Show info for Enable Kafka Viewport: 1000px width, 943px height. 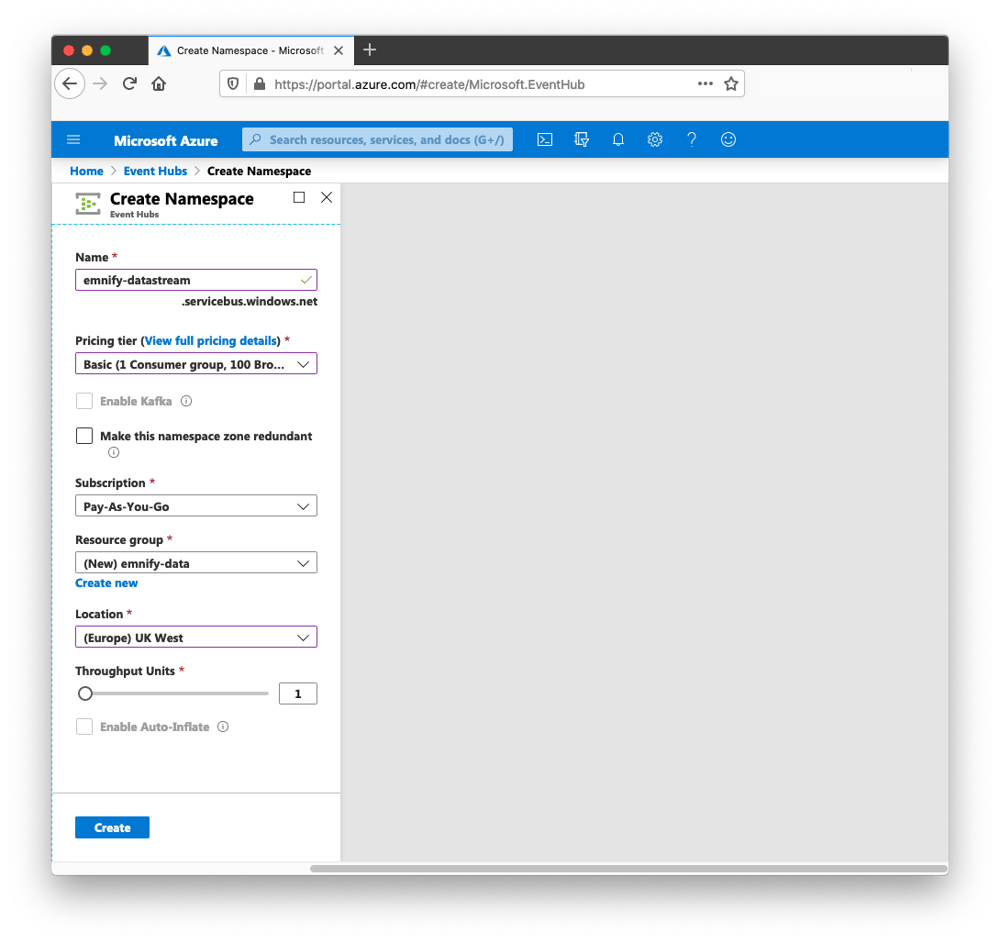186,401
